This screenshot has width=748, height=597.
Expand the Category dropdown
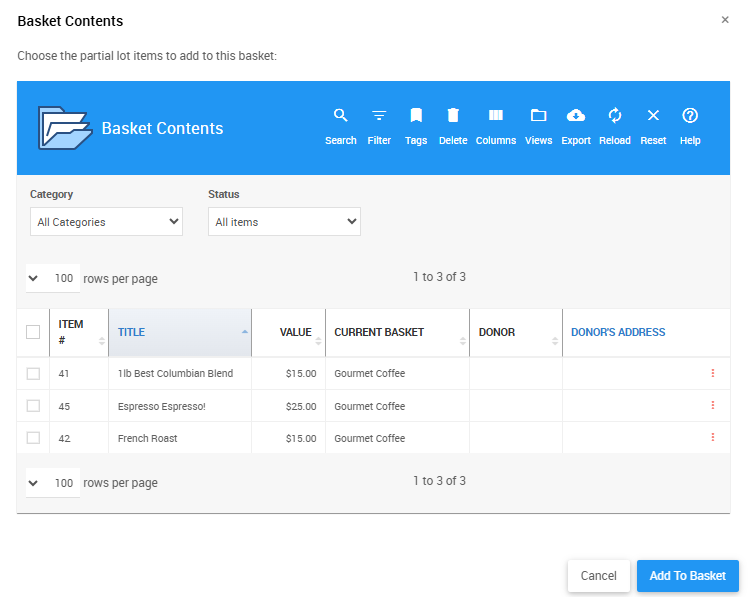point(106,222)
